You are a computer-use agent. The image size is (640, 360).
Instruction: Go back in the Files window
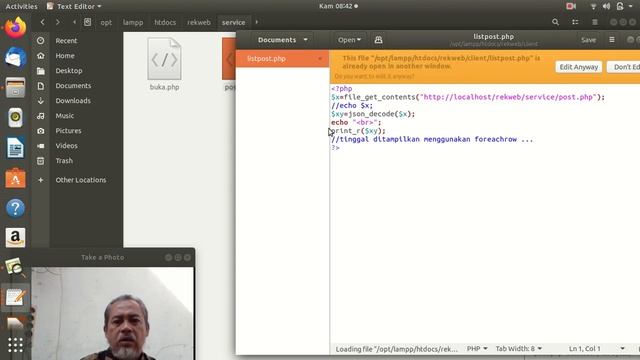click(42, 22)
